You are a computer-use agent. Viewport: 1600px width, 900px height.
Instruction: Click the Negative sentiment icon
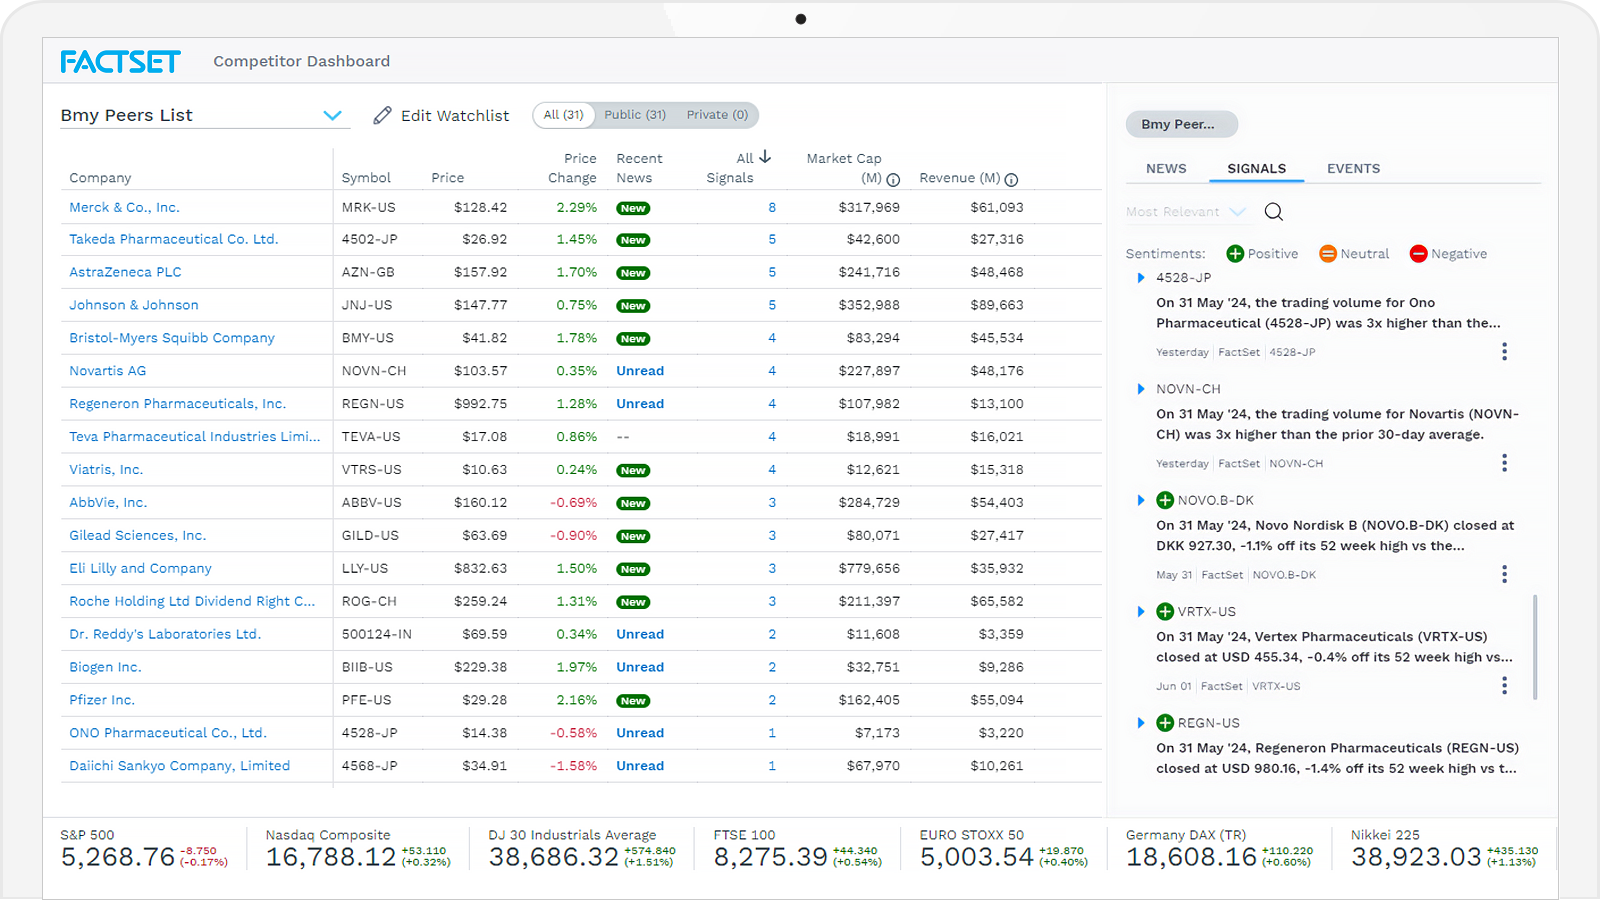tap(1418, 253)
